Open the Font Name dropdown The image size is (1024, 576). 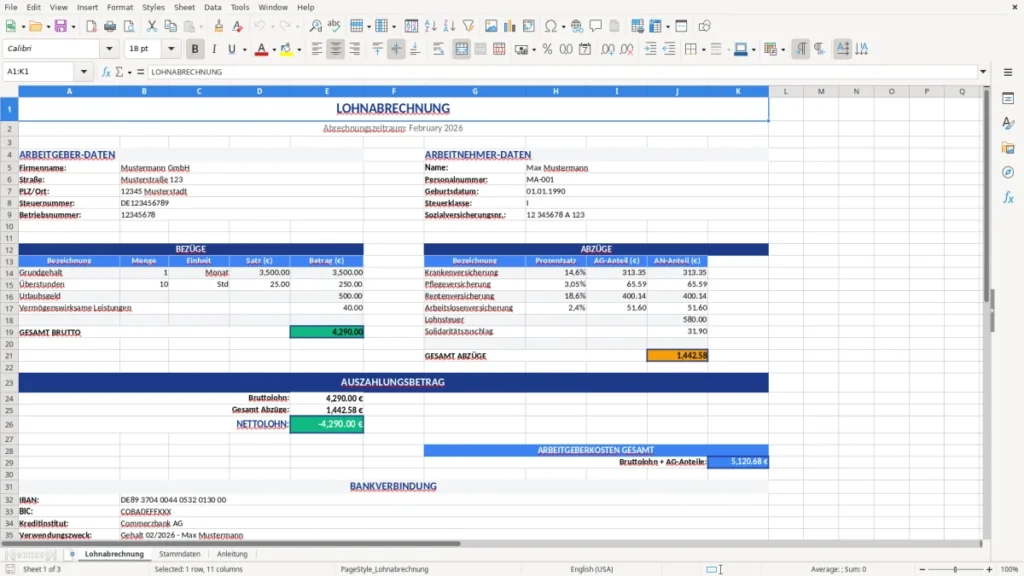[109, 49]
